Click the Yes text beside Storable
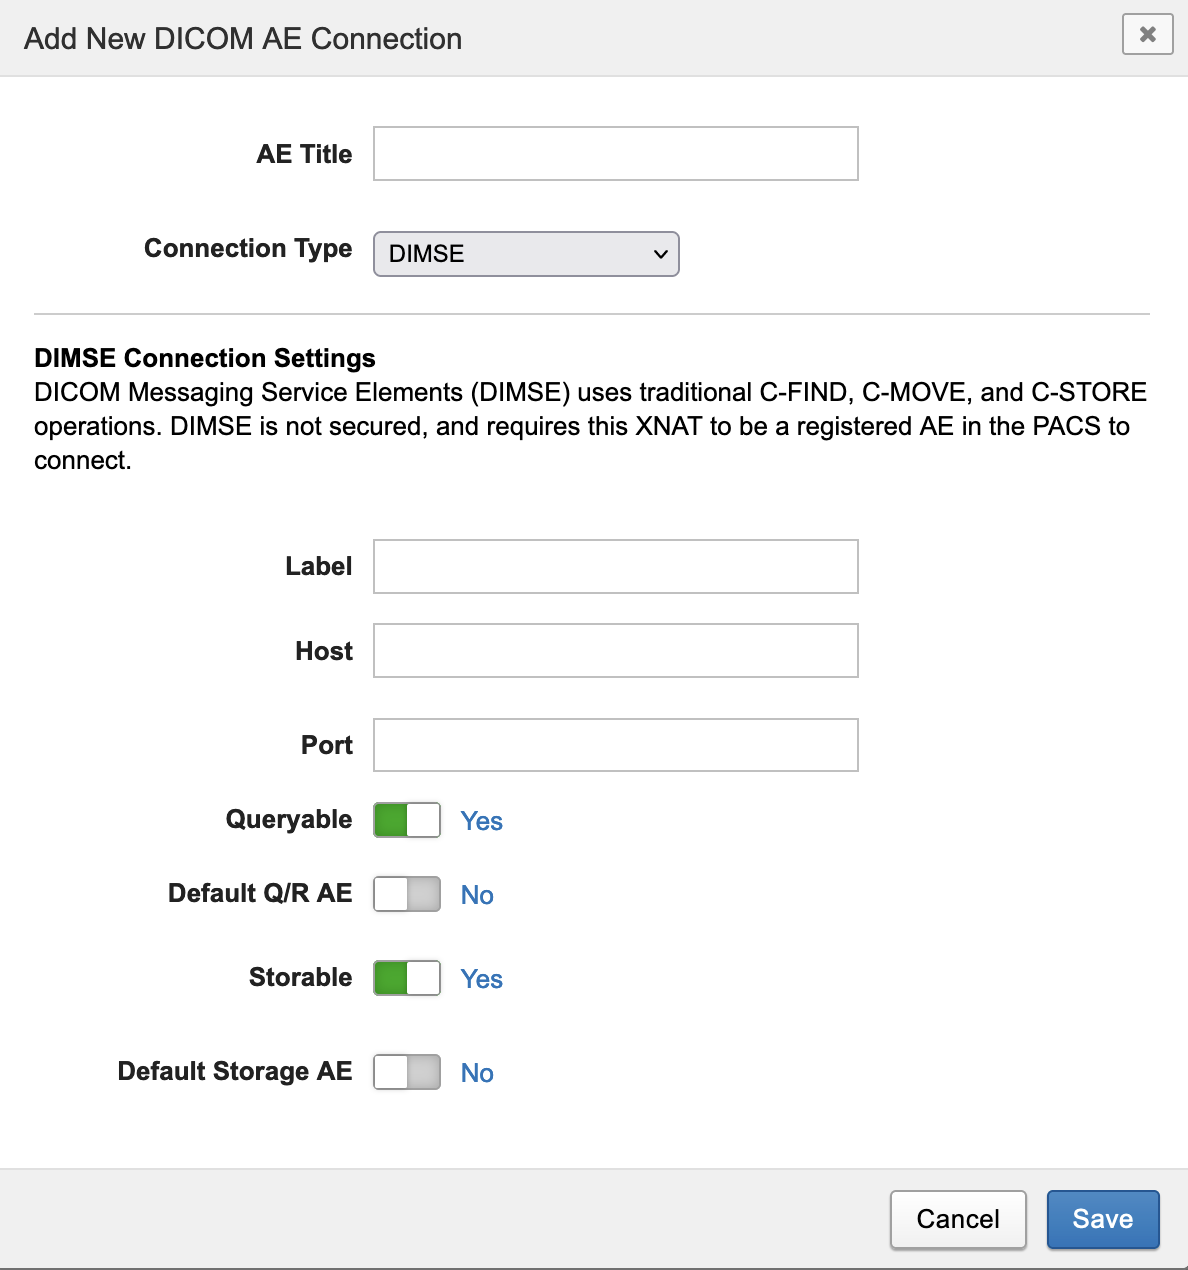The width and height of the screenshot is (1188, 1270). pos(481,979)
